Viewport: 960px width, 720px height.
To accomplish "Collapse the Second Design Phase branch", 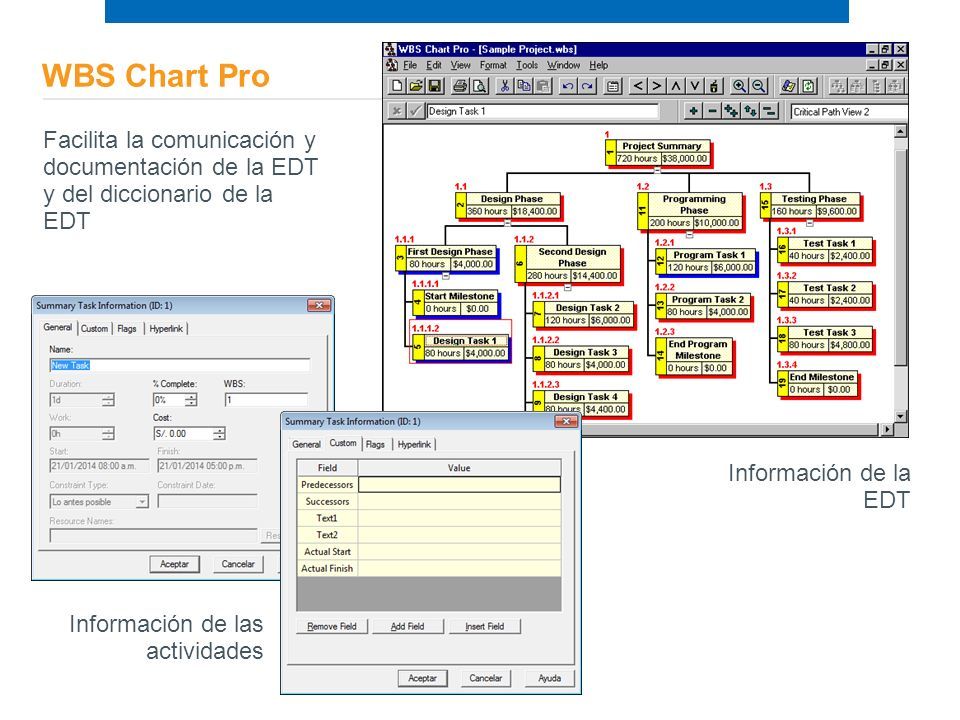I will [568, 287].
